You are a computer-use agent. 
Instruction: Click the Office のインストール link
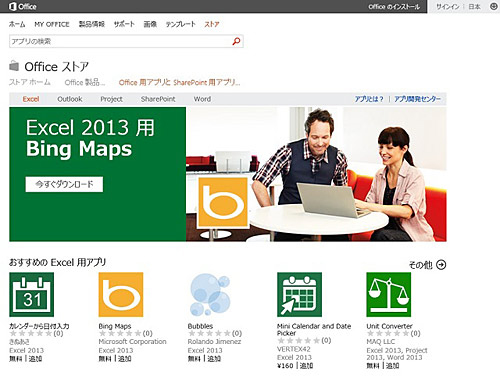tap(394, 6)
